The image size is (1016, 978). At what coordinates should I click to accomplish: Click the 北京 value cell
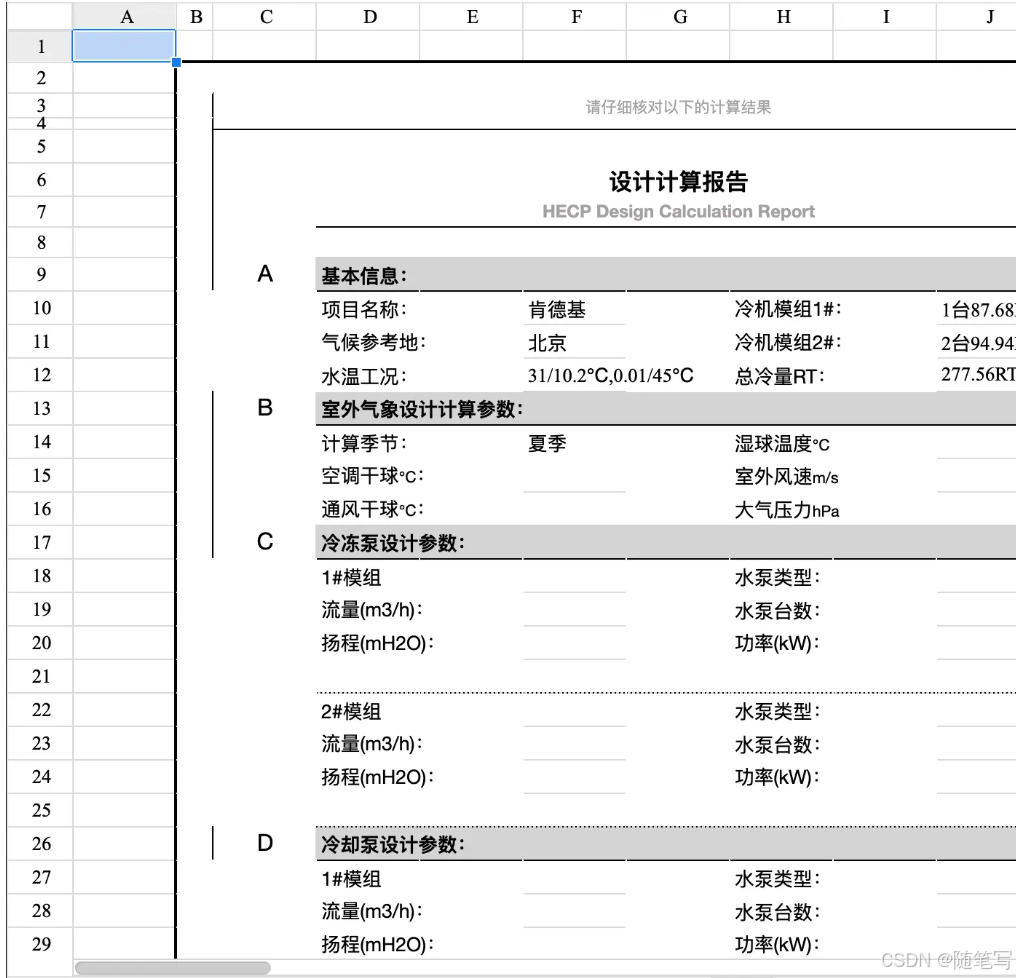547,343
